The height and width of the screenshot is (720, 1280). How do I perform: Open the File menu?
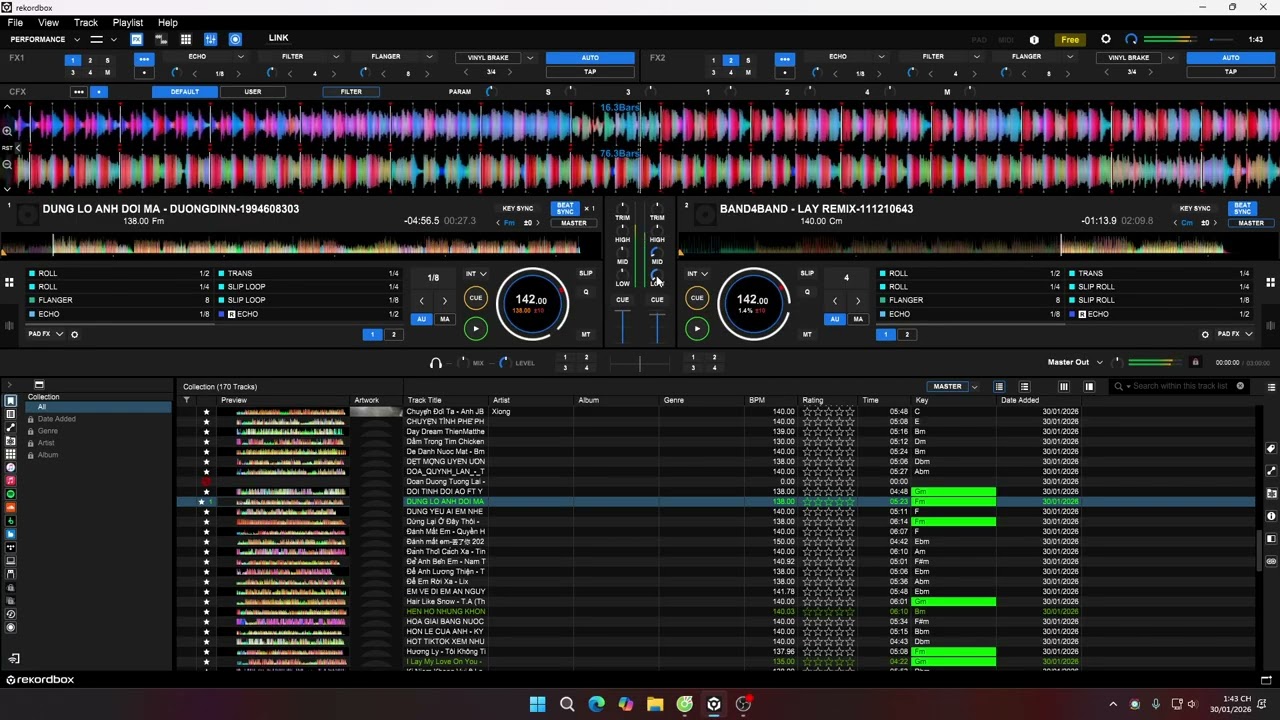click(15, 22)
